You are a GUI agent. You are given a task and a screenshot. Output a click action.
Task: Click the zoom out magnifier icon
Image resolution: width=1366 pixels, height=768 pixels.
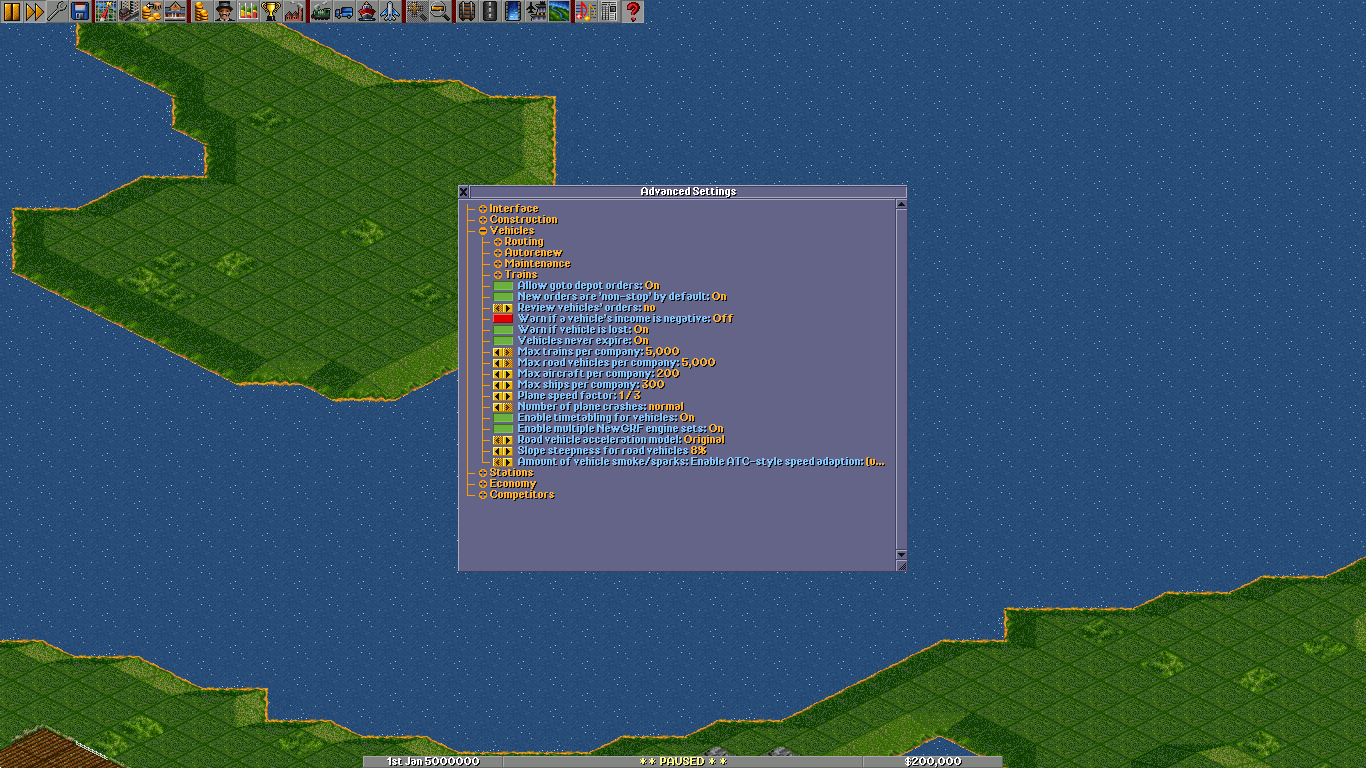[440, 12]
